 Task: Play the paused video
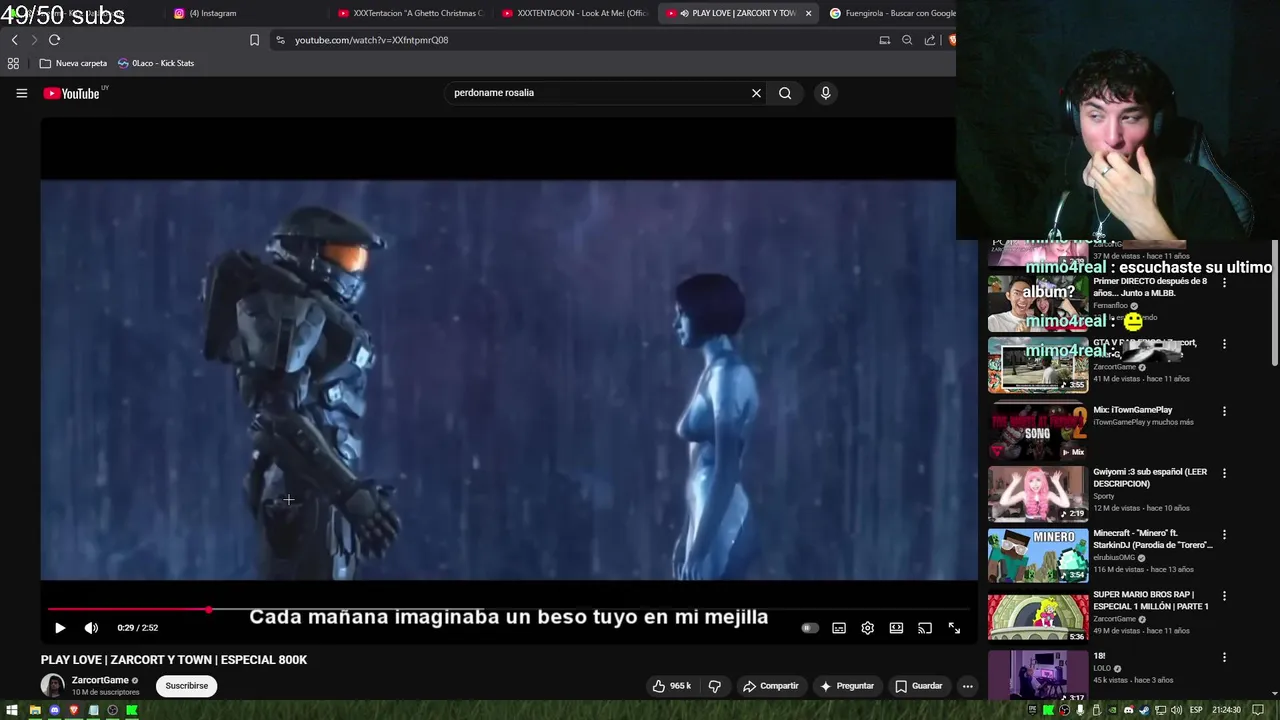pos(59,628)
